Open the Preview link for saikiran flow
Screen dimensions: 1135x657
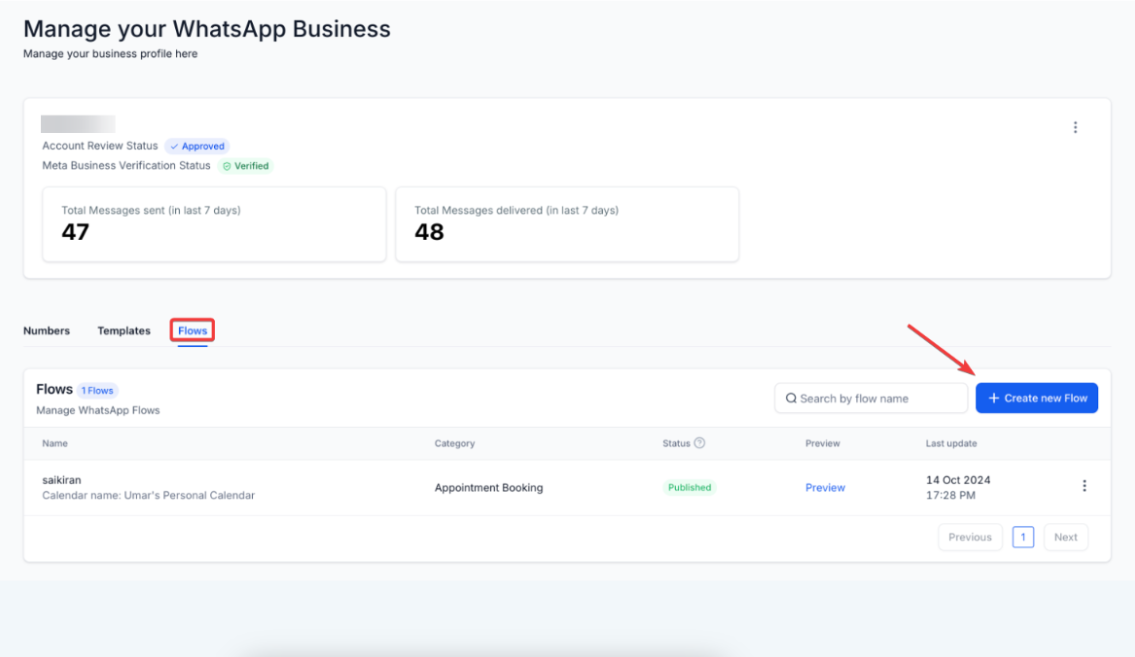point(824,488)
